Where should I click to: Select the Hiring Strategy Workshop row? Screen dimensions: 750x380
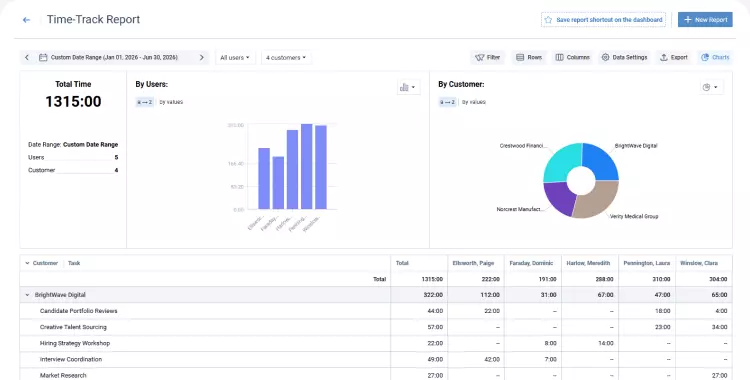tap(376, 343)
